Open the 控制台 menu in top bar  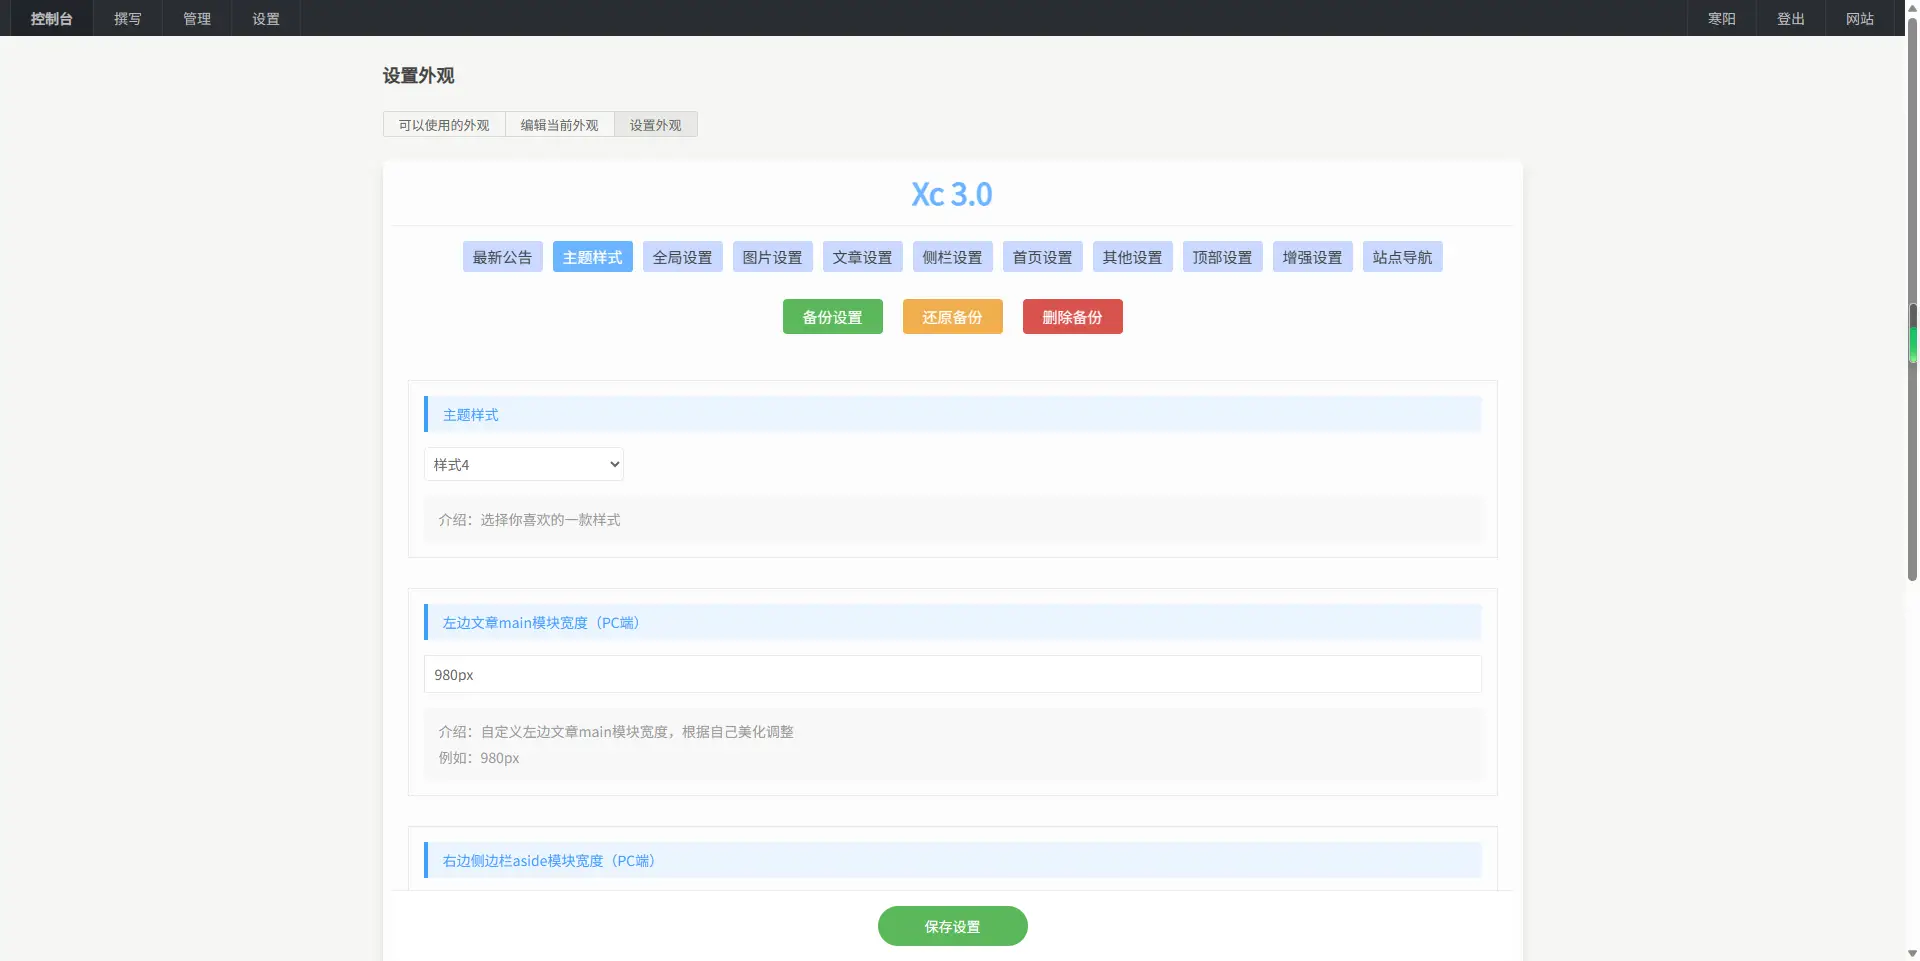(51, 19)
